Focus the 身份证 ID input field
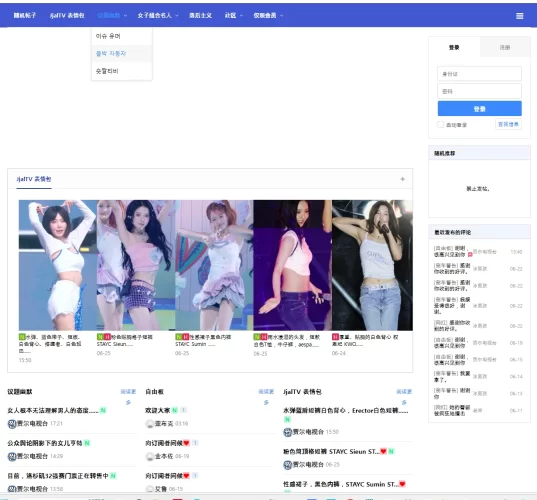Viewport: 537px width, 500px height. coord(479,74)
